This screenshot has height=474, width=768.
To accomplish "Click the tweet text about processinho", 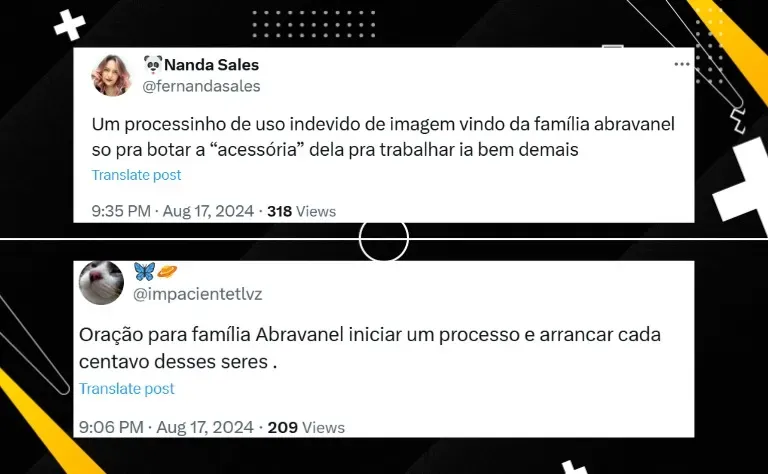I will click(383, 137).
